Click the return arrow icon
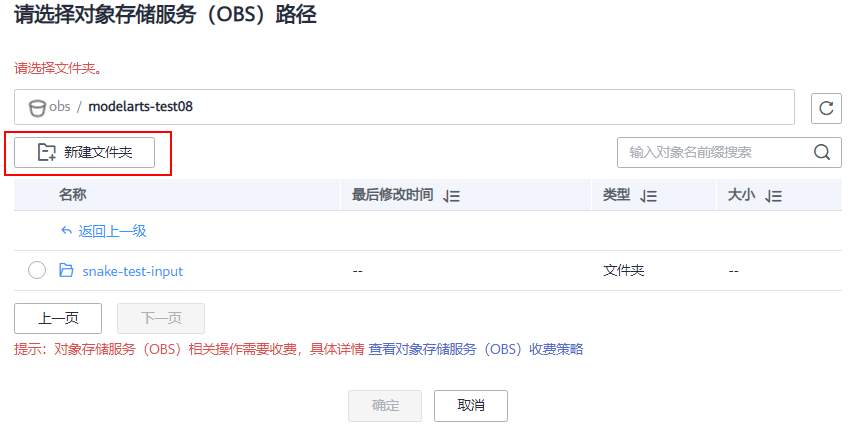This screenshot has height=432, width=849. (66, 231)
